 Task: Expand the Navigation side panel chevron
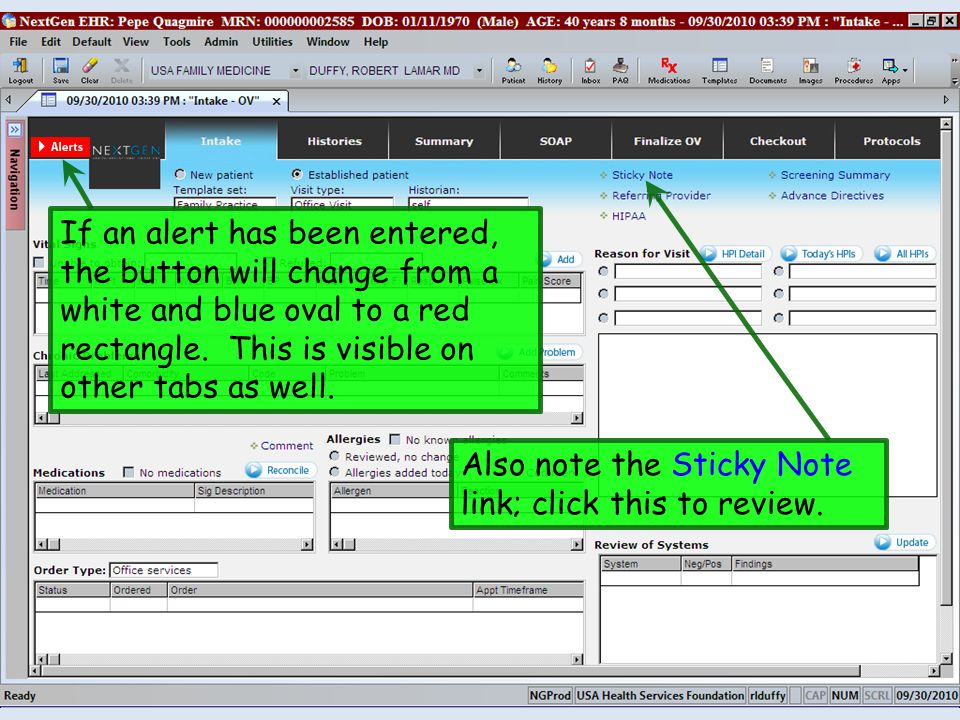click(14, 130)
